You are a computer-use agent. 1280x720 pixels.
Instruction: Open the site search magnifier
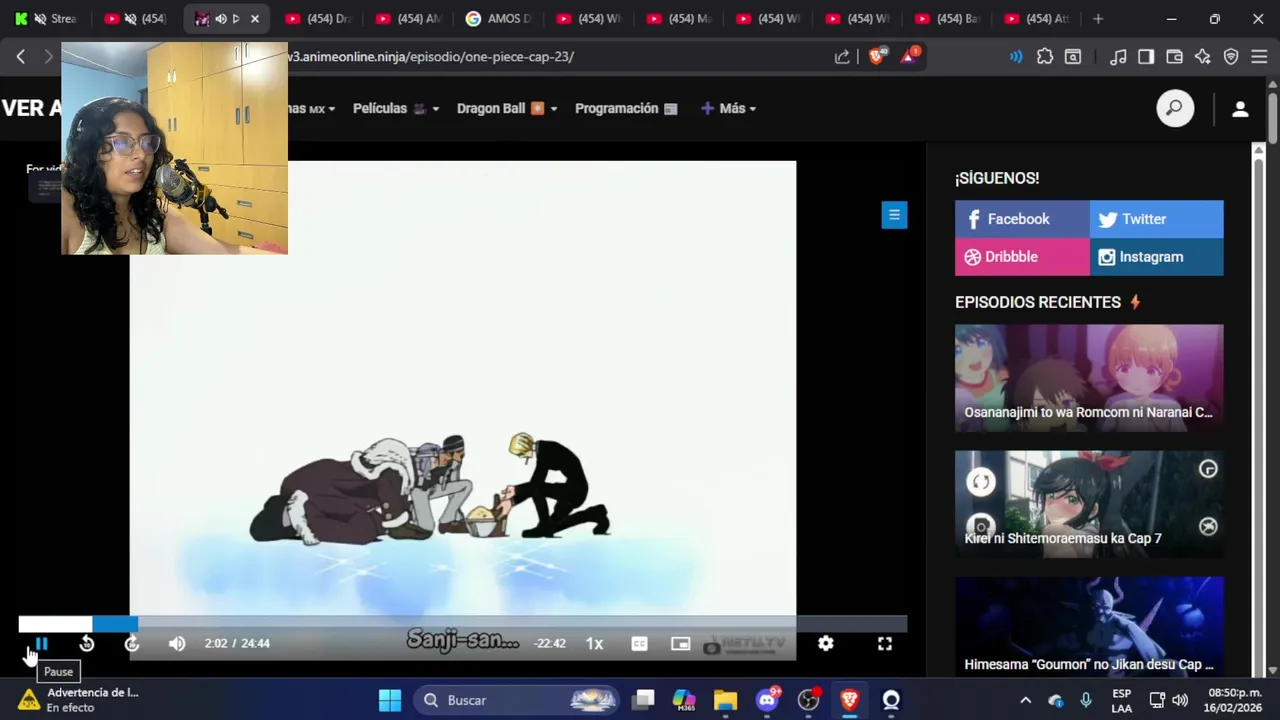coord(1175,108)
